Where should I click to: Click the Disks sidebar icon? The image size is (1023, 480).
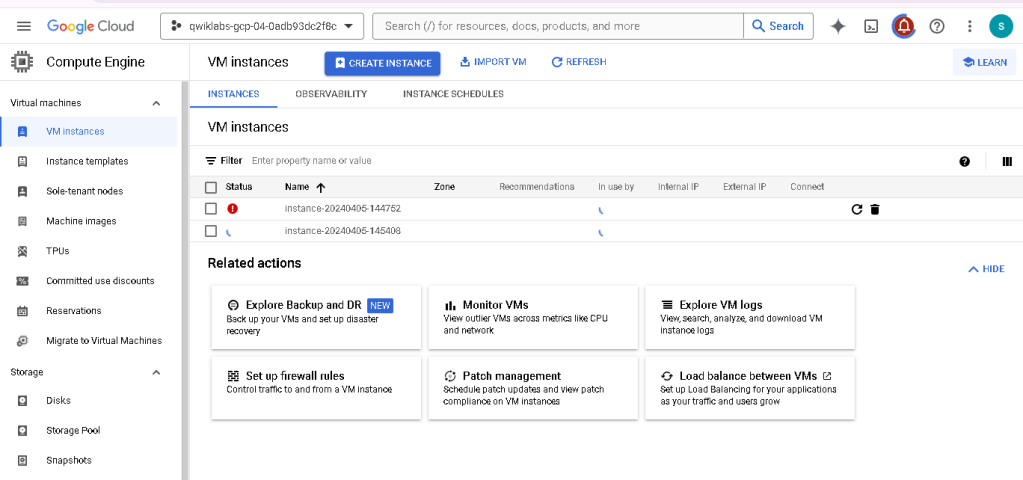click(x=22, y=400)
